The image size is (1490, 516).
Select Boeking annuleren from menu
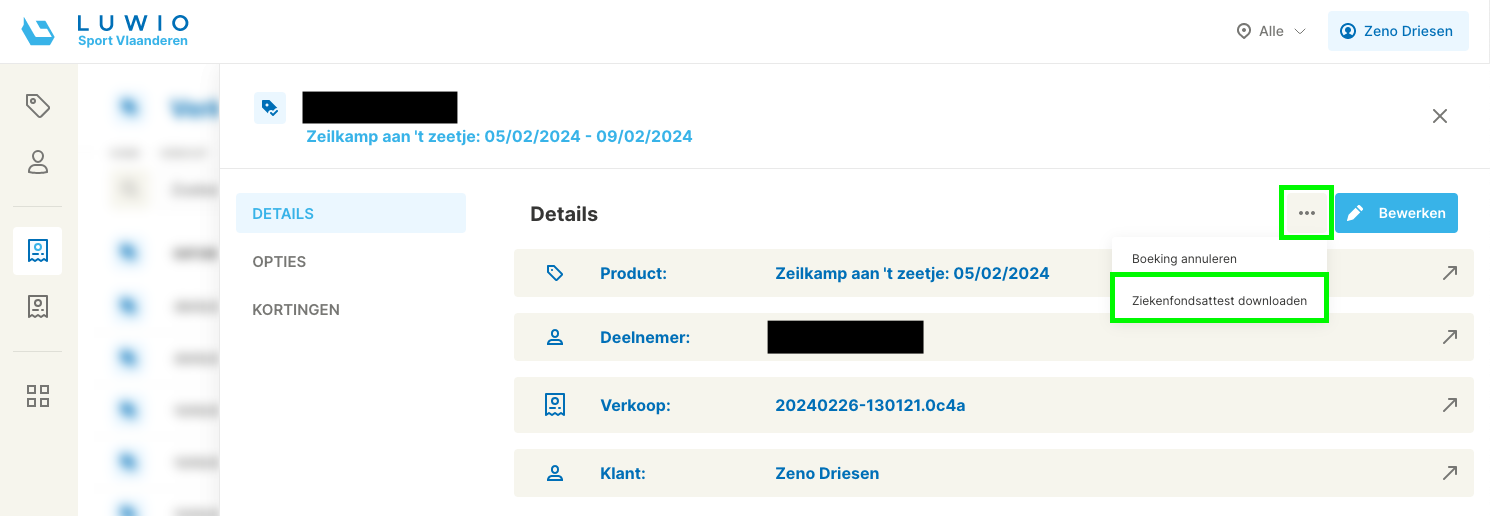coord(1184,259)
